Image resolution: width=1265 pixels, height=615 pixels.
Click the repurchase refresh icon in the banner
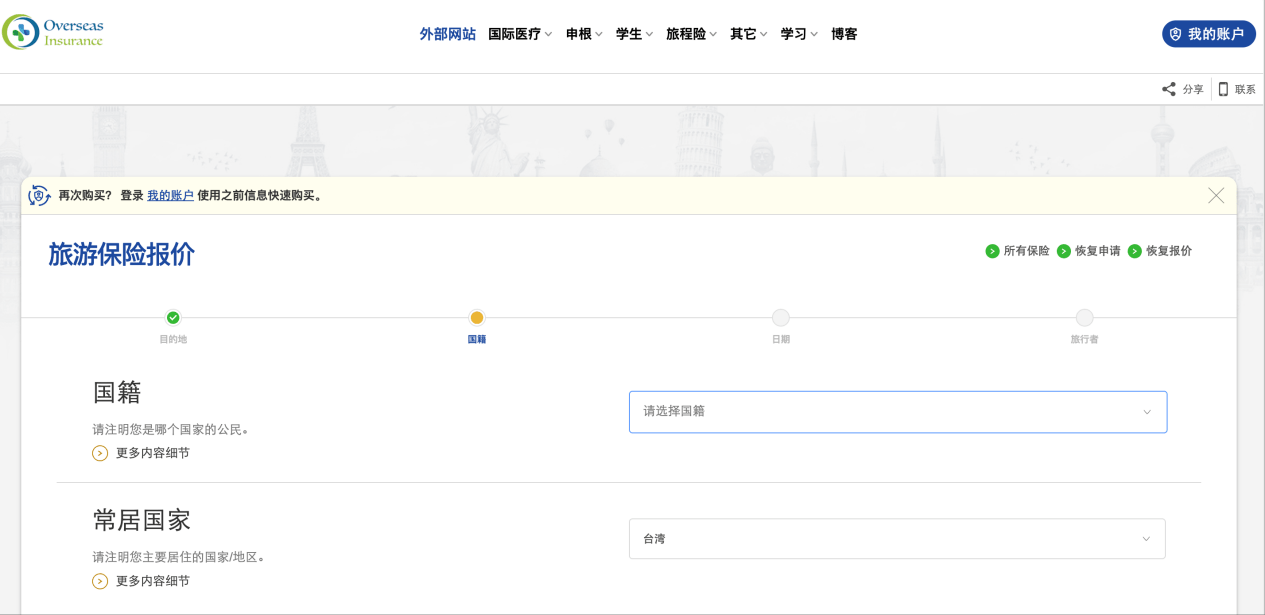[x=39, y=196]
